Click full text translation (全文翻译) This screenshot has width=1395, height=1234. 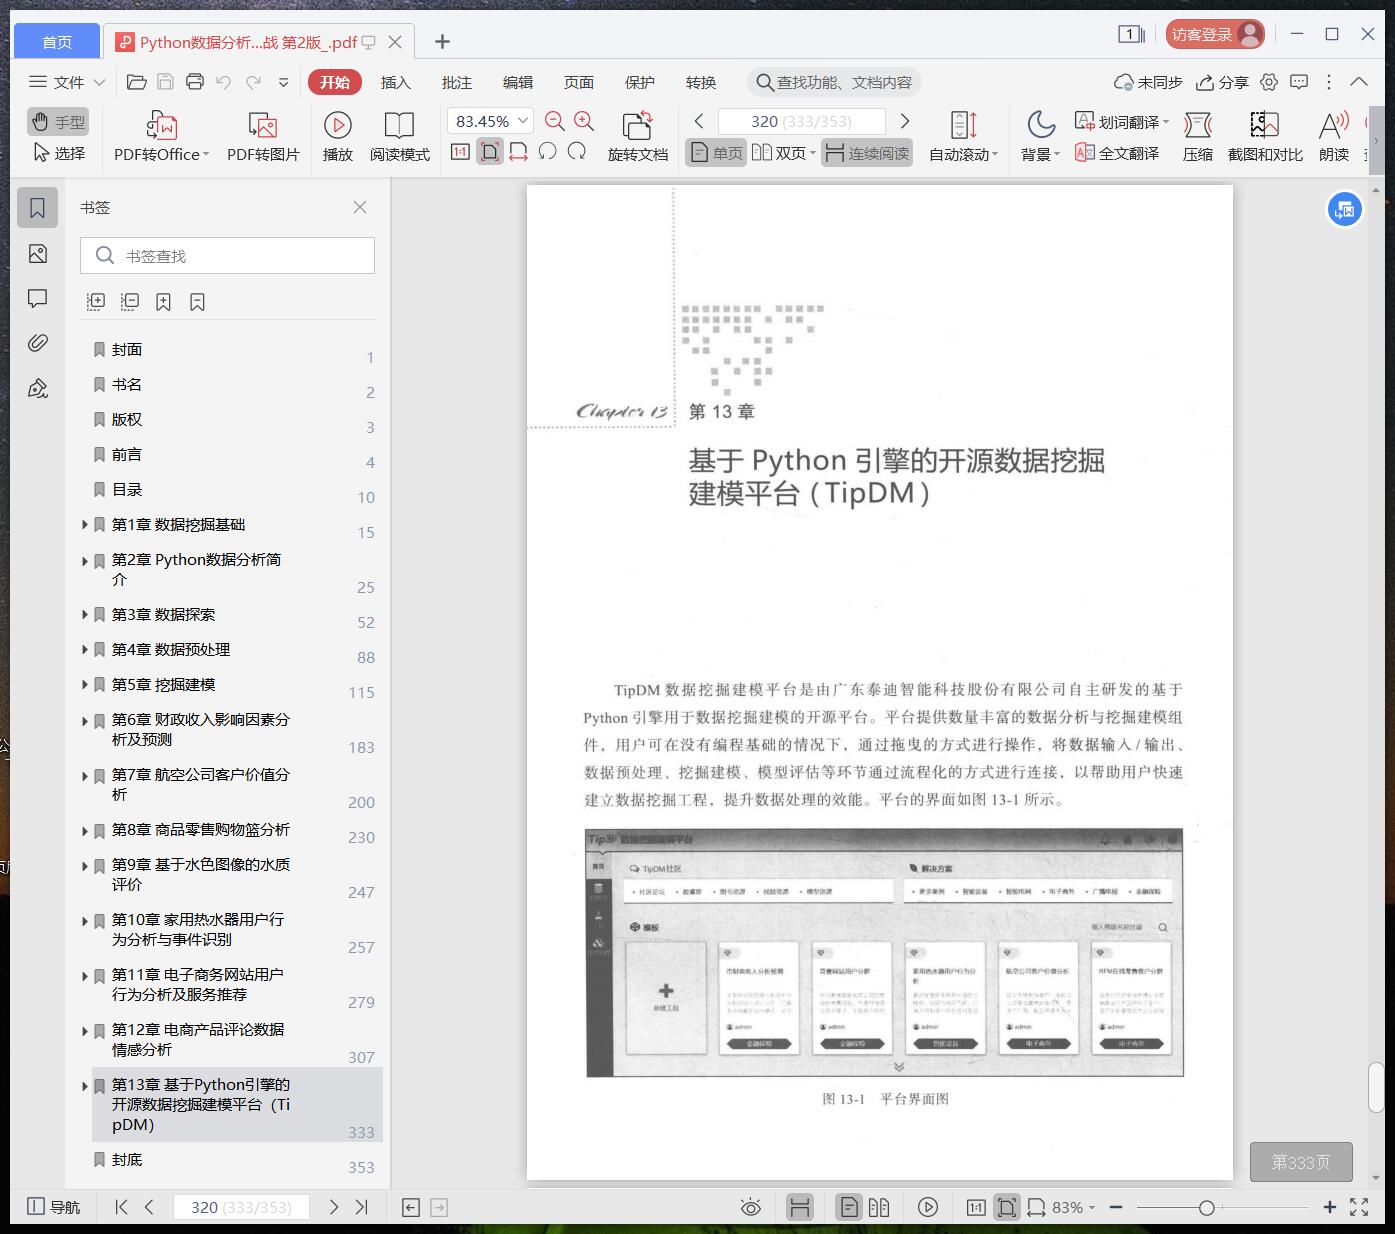click(x=1117, y=153)
